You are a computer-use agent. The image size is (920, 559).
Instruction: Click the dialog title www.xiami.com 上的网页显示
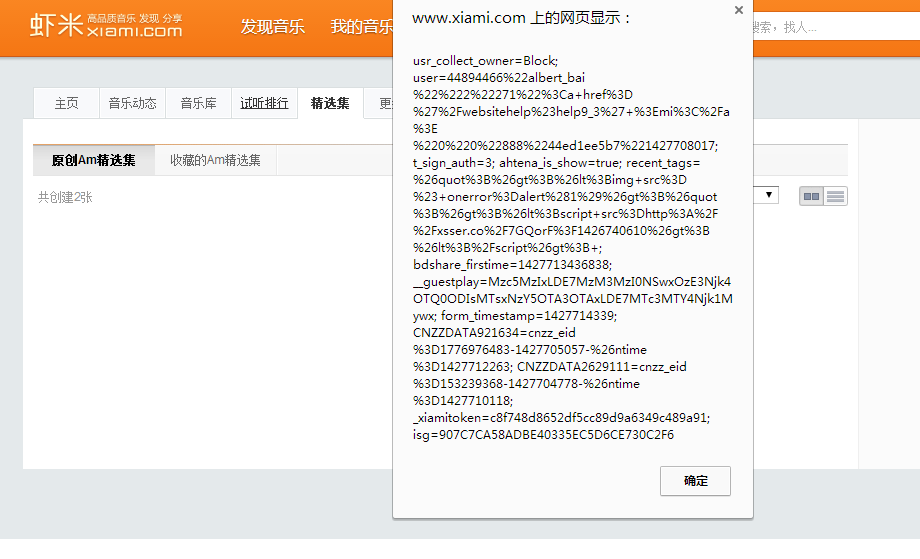521,18
